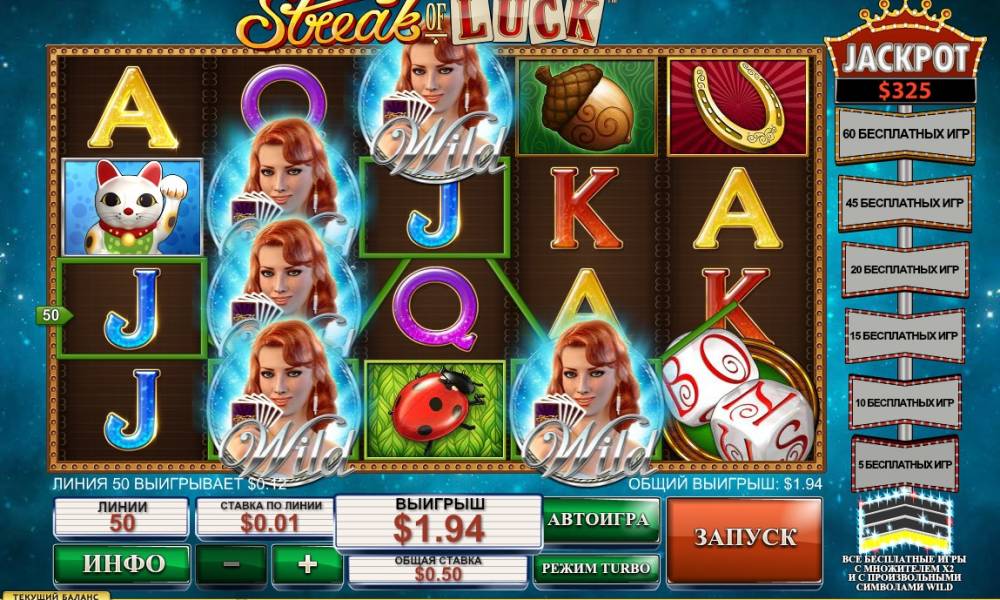Image resolution: width=1000 pixels, height=600 pixels.
Task: Click the lucky cat symbol
Action: [x=133, y=207]
